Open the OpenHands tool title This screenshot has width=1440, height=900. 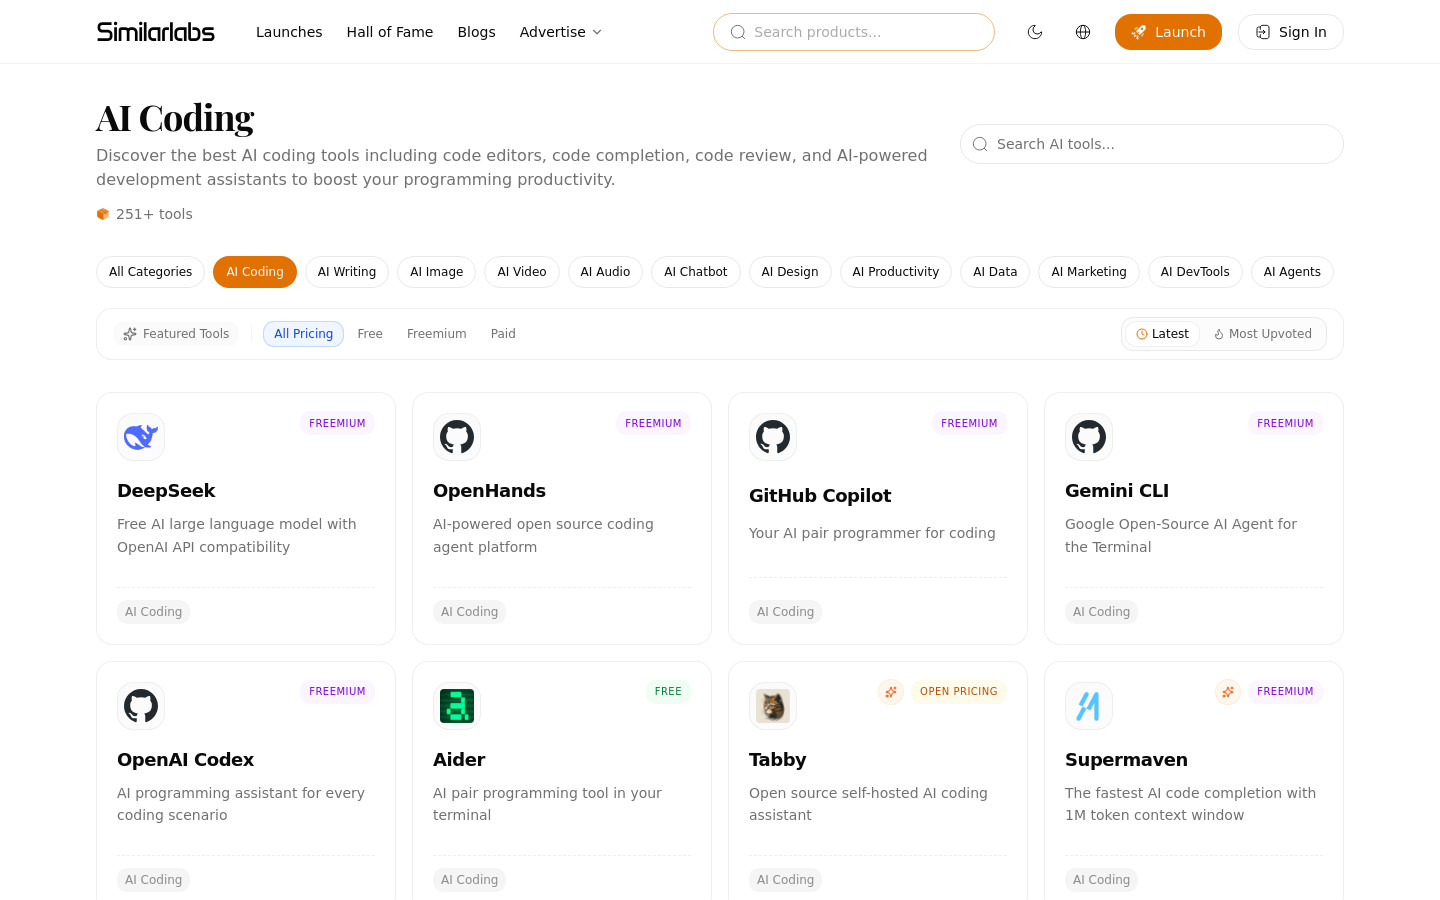489,491
